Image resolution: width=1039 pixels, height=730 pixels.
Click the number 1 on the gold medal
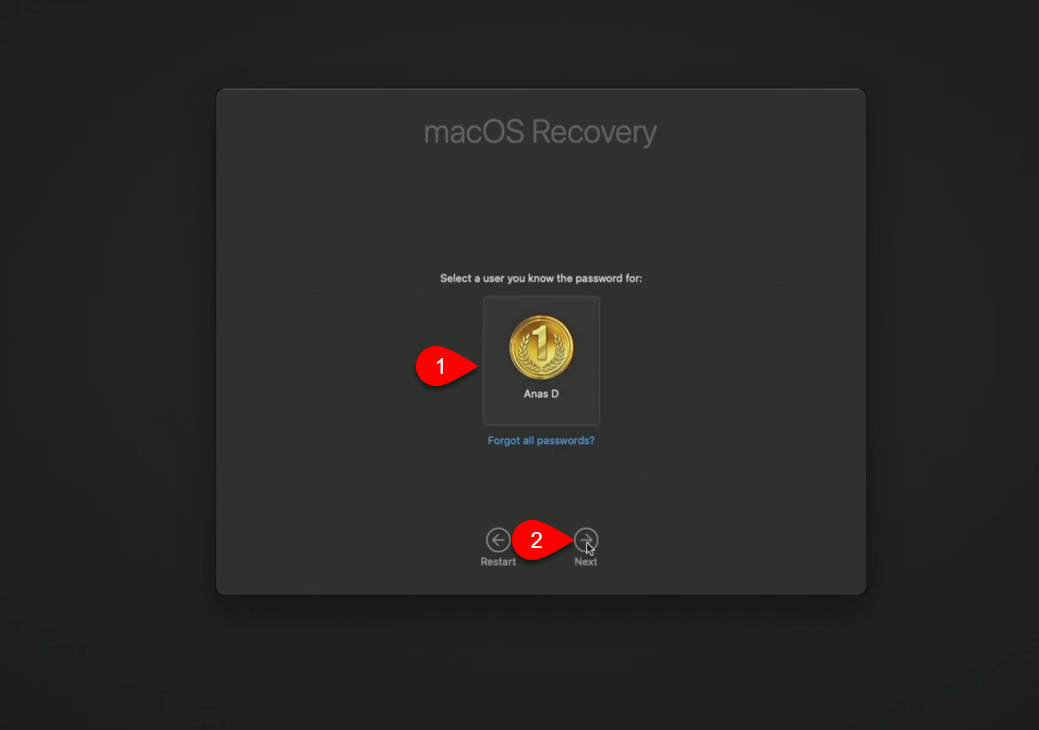[541, 342]
